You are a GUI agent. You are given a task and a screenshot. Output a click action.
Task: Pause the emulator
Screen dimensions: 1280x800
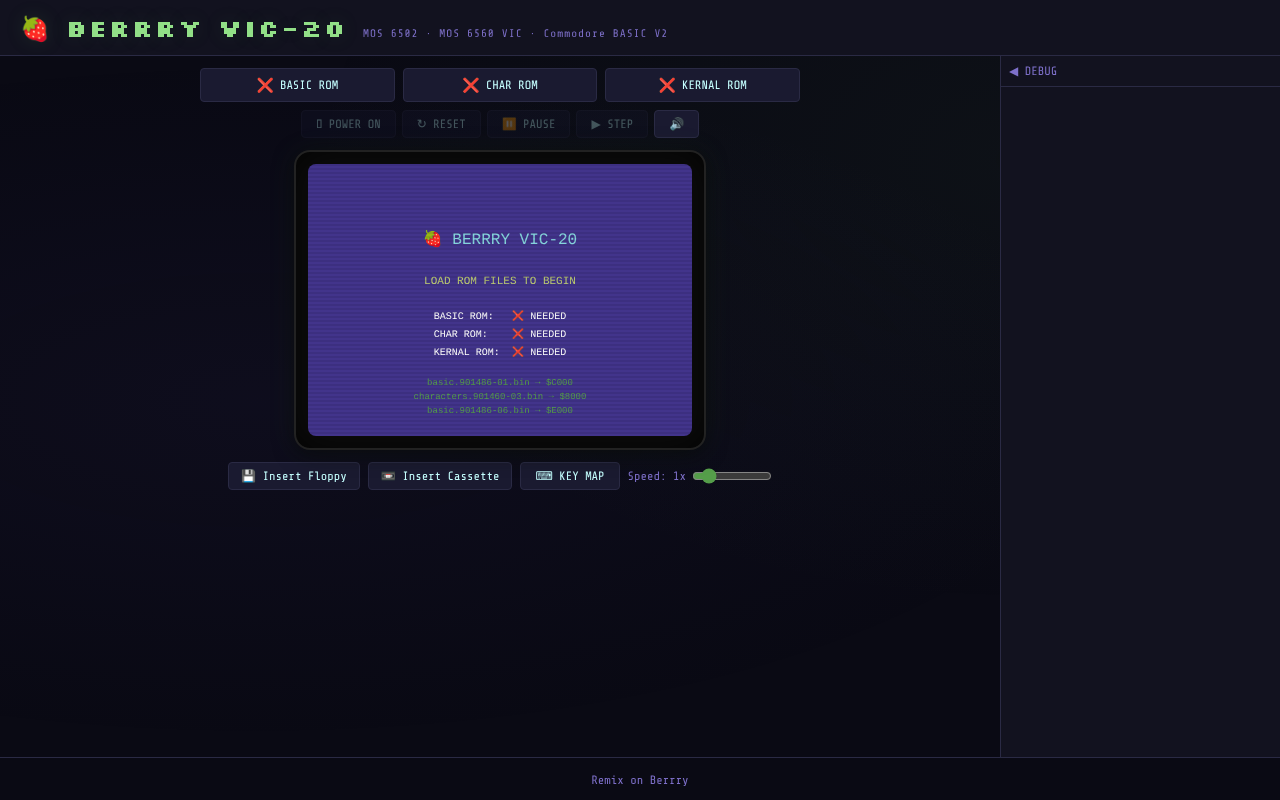(x=528, y=123)
